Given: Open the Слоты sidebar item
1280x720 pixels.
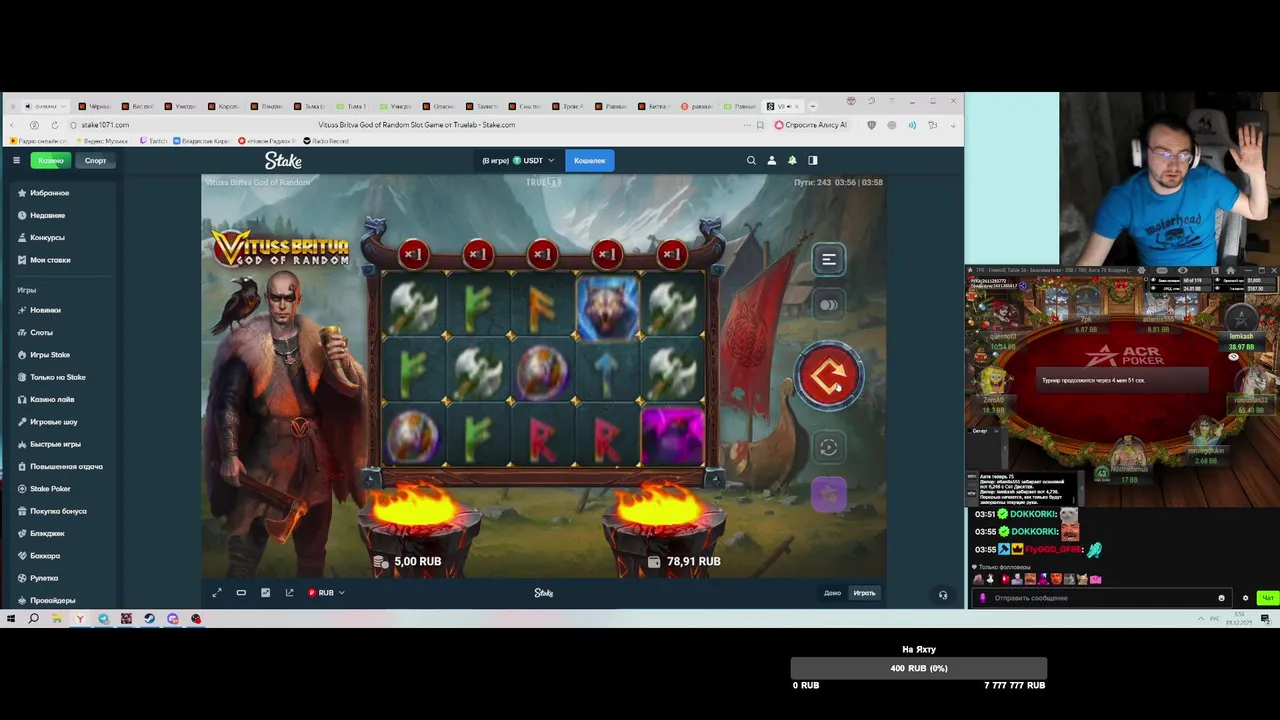Looking at the screenshot, I should [41, 332].
